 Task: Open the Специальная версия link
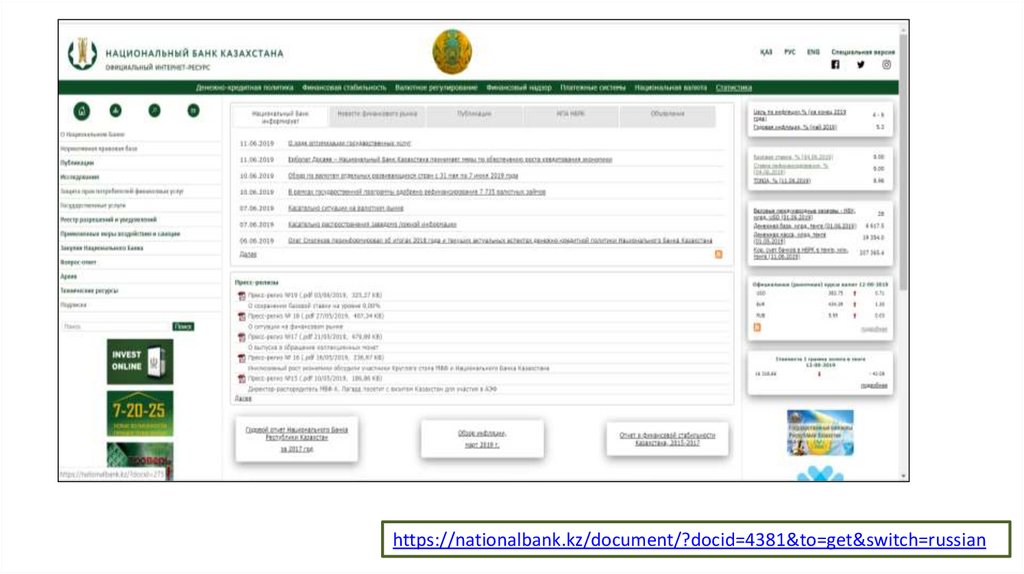point(863,52)
